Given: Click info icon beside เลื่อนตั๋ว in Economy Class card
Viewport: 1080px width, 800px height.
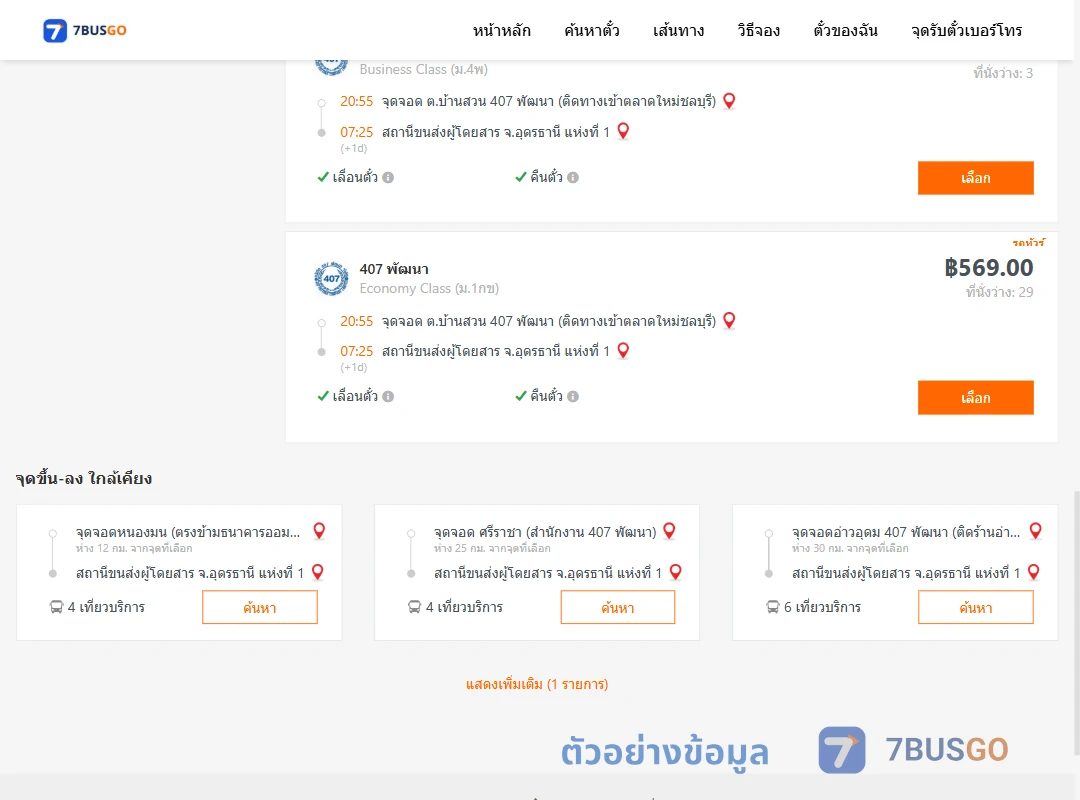Looking at the screenshot, I should 388,397.
